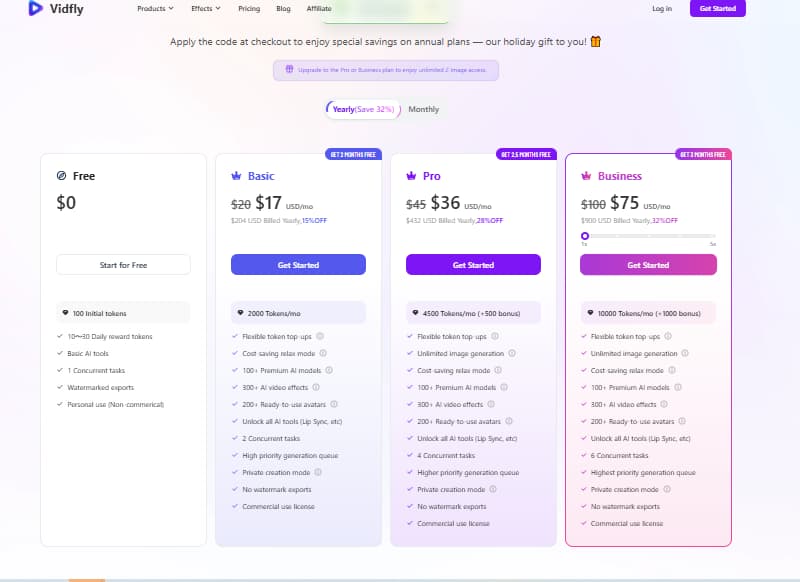Click the crown icon beside the Pro plan

coord(412,175)
